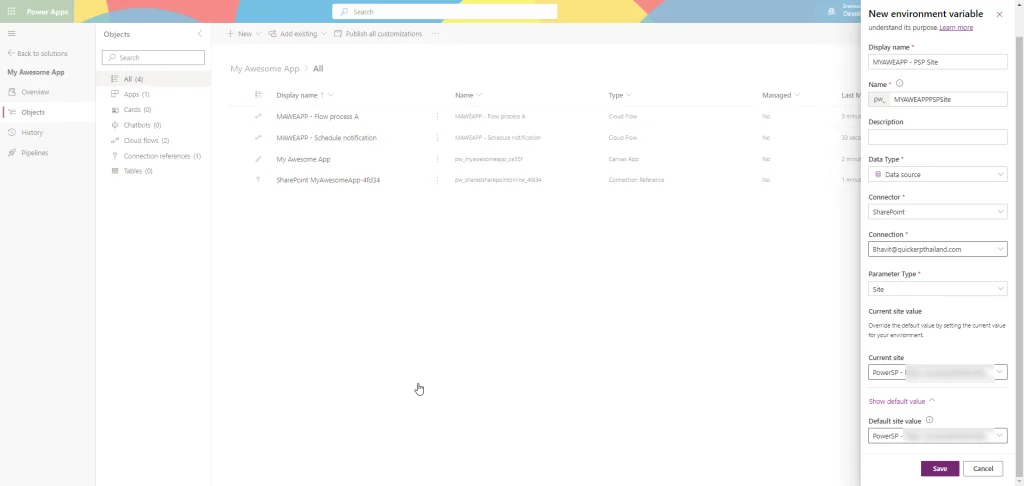Screen dimensions: 1024x486
Task: Edit the Name field MYAWEAPPPSPSite
Action: tap(949, 99)
